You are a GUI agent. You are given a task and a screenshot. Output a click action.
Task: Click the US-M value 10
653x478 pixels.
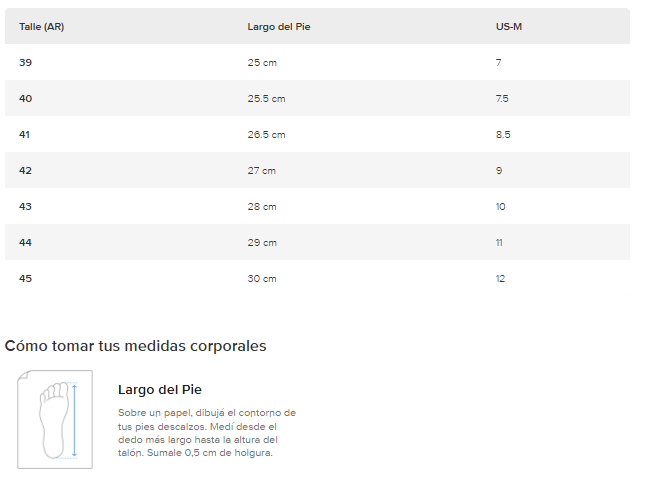pyautogui.click(x=500, y=206)
